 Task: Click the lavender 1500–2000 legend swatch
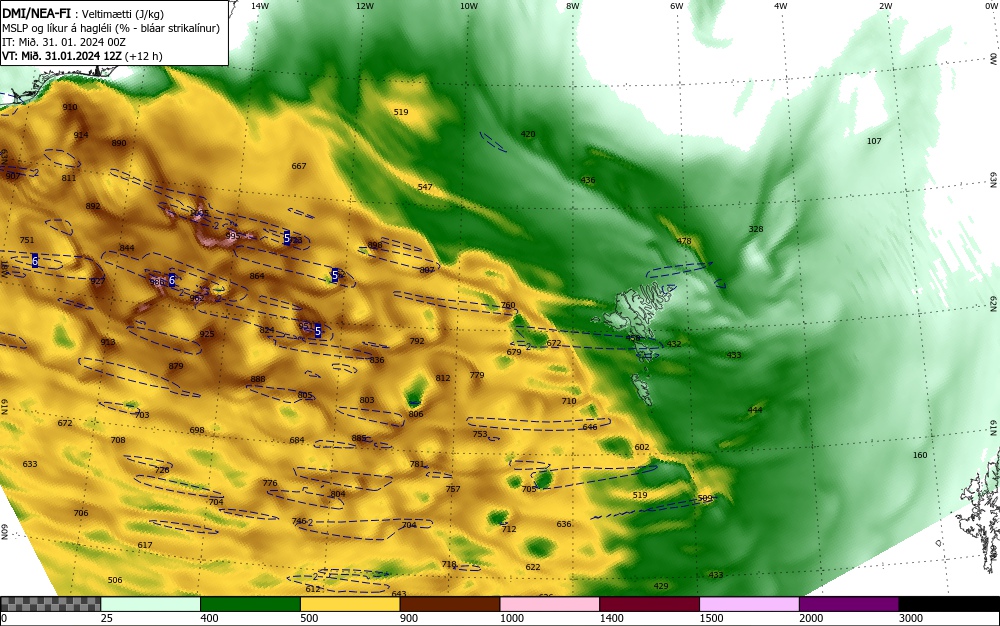click(749, 604)
